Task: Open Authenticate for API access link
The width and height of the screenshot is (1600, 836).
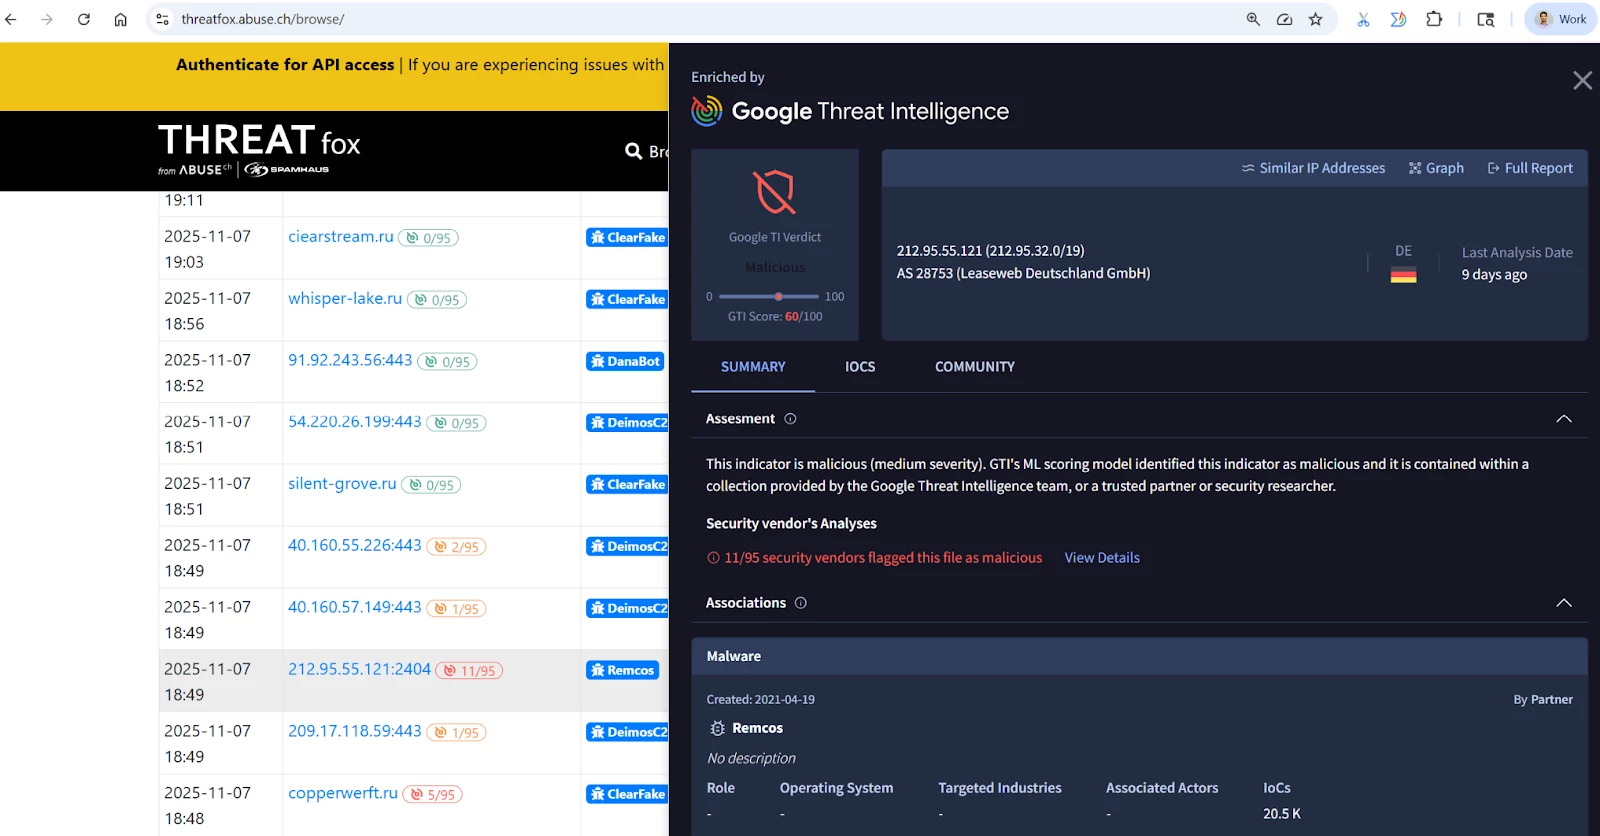Action: click(285, 64)
